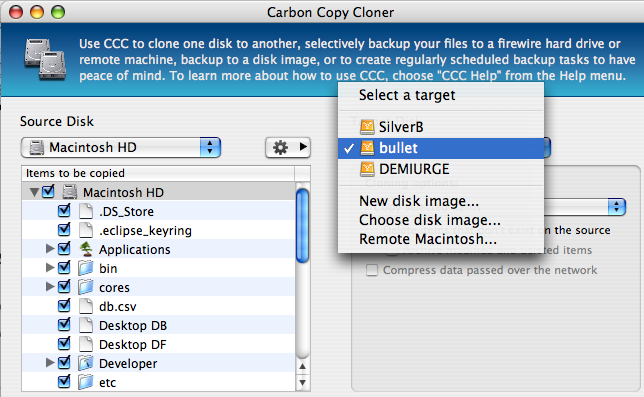Click the bin folder icon

85,268
